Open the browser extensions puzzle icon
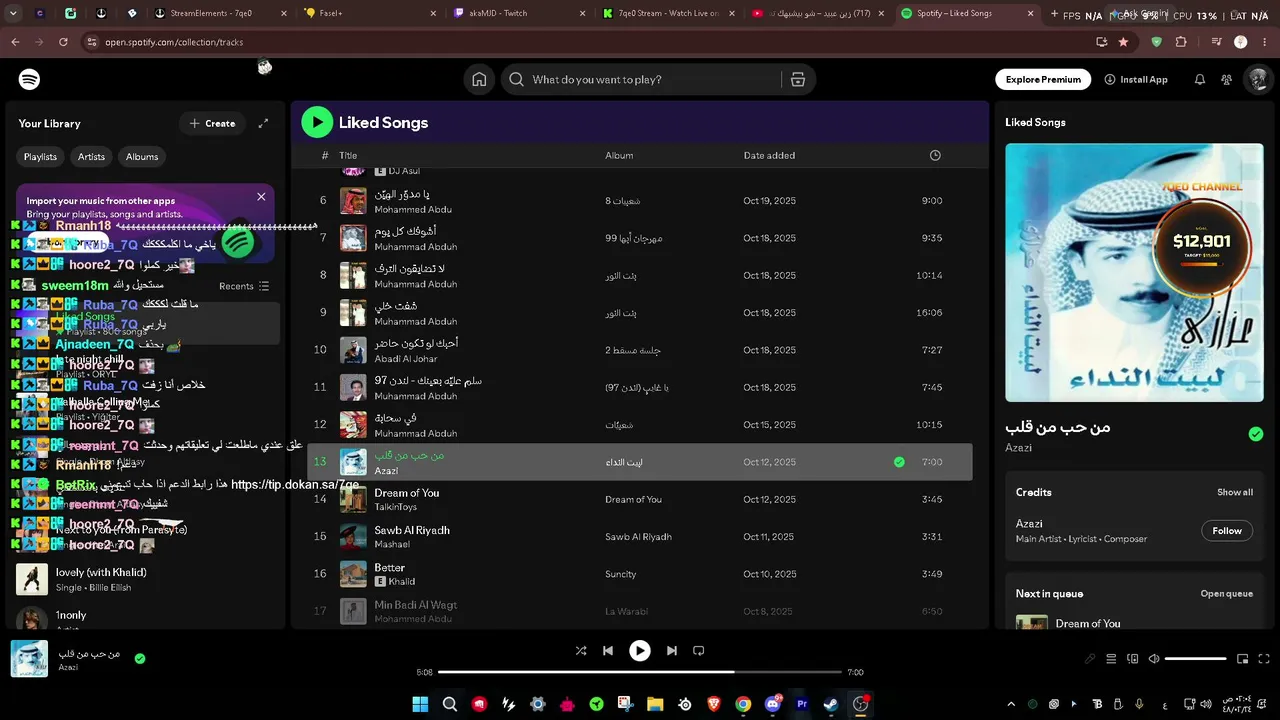Viewport: 1280px width, 720px height. 1181,42
